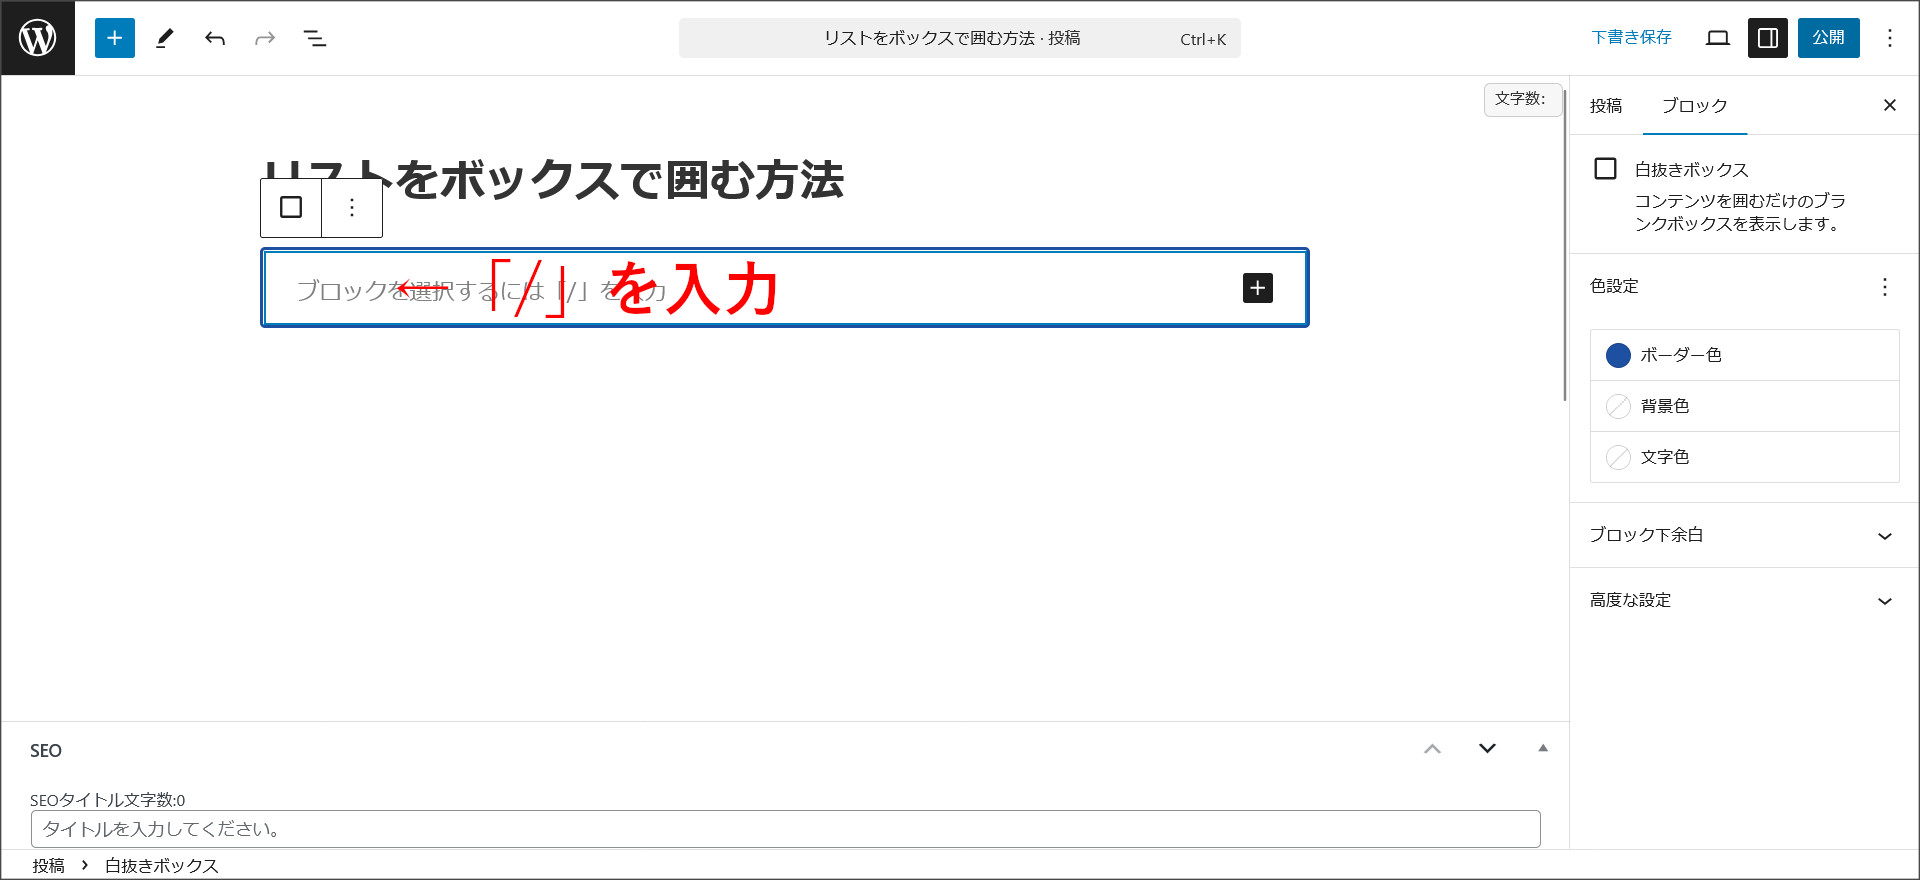Click the black add block button

pyautogui.click(x=1258, y=288)
